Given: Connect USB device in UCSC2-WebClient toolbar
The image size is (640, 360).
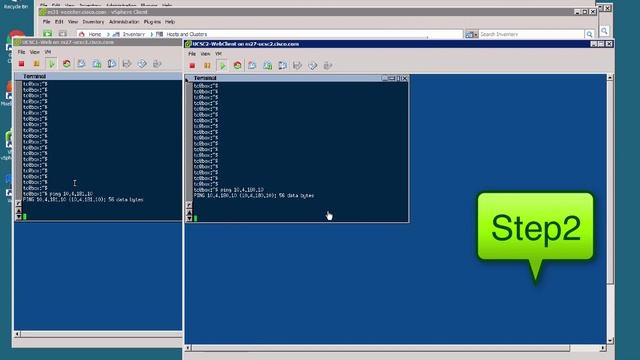Looking at the screenshot, I should tap(328, 65).
